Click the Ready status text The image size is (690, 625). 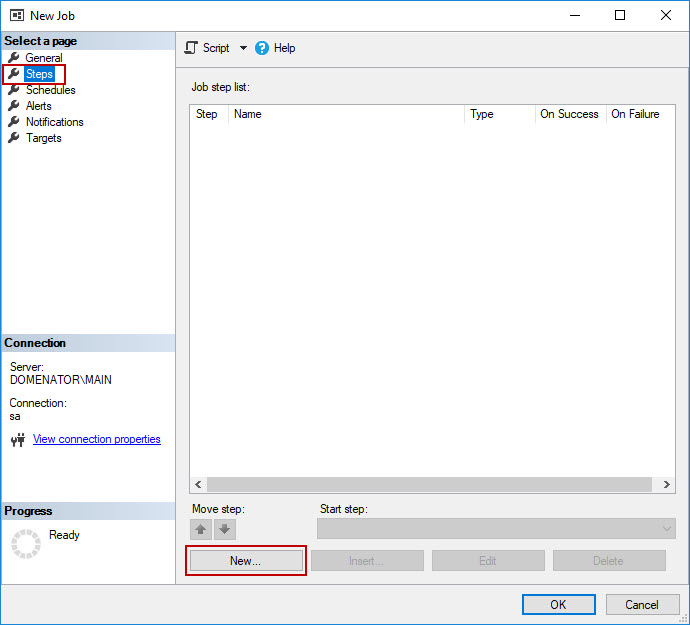64,535
